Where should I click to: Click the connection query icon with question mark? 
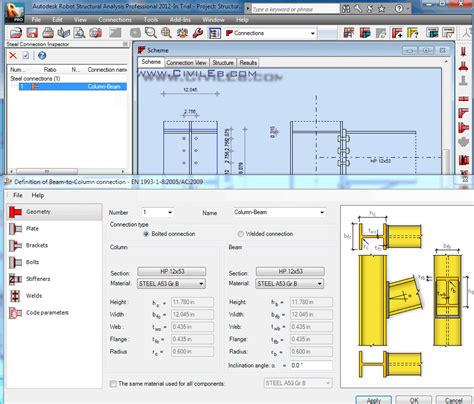413,33
